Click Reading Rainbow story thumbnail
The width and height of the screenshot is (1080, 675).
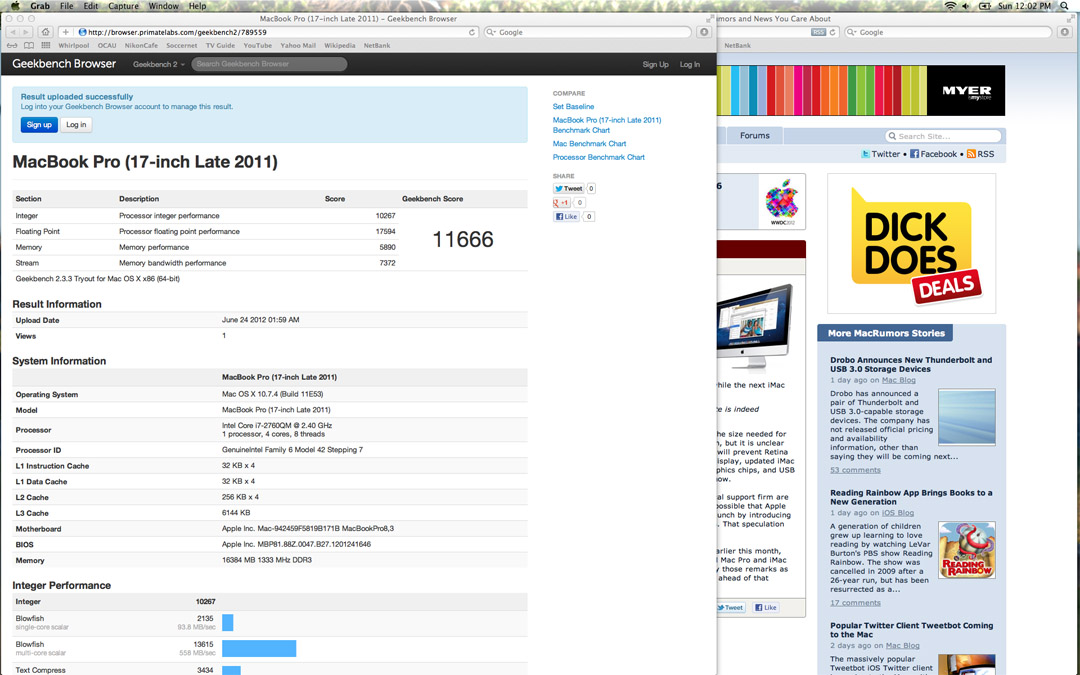967,550
